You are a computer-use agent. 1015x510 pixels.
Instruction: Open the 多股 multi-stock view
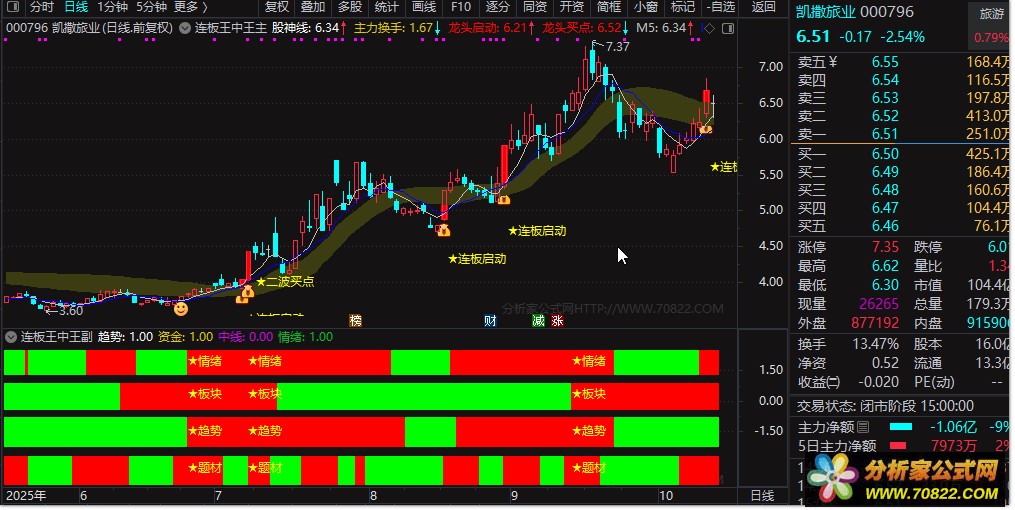(350, 7)
